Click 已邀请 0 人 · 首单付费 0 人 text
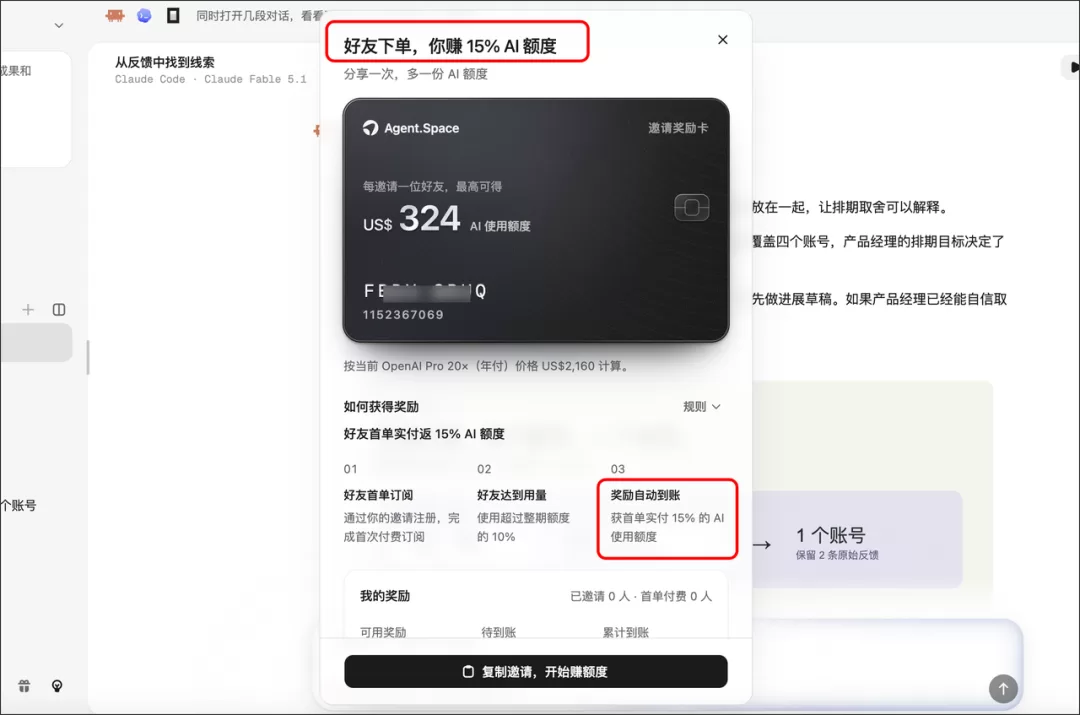Screen dimensions: 1080x715 [x=641, y=597]
